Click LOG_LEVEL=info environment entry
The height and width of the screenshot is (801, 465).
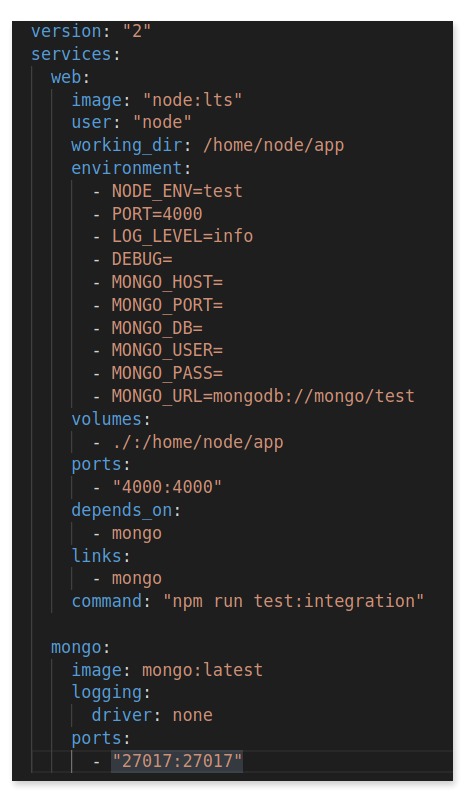(x=182, y=236)
